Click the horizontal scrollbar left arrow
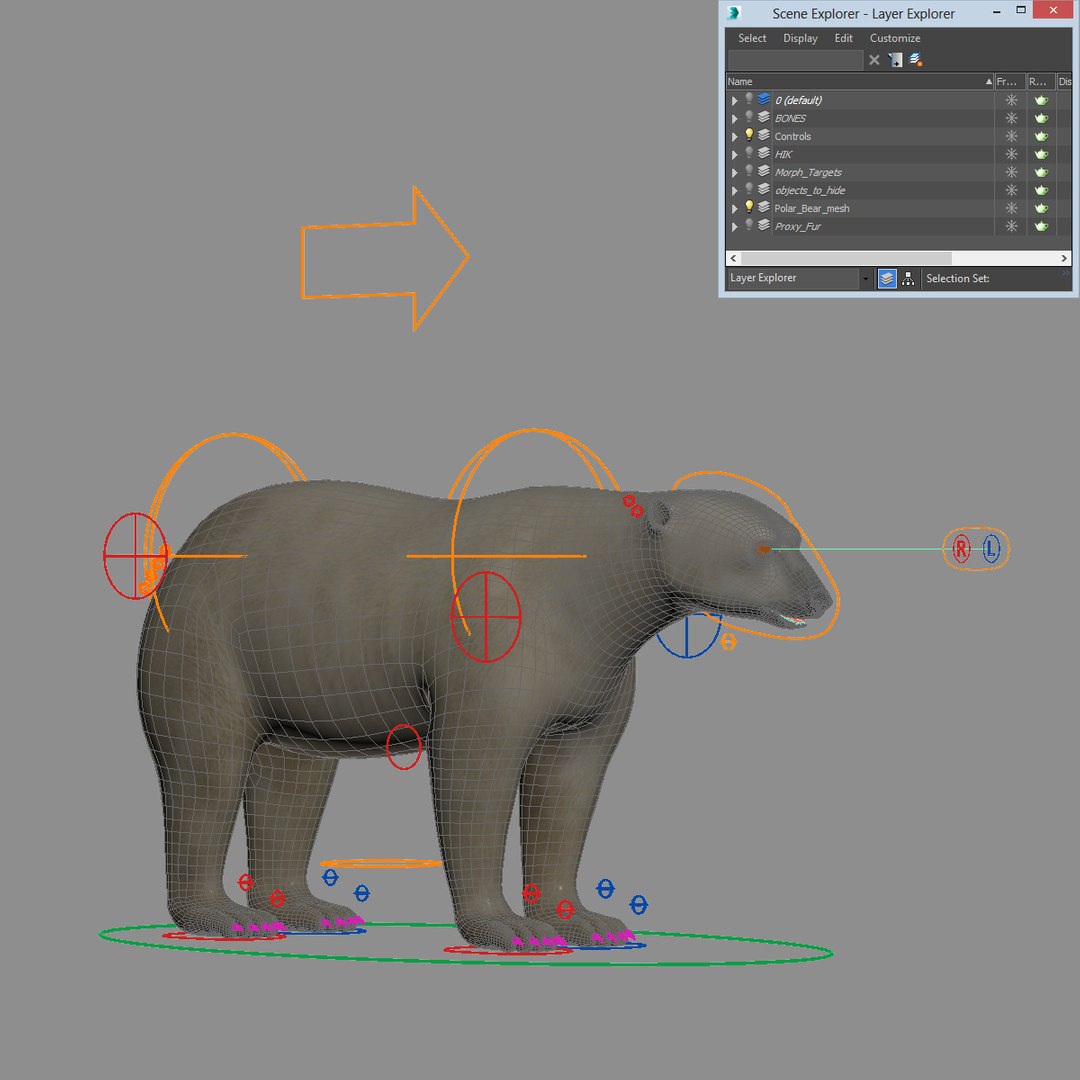Screen dimensions: 1080x1080 coord(733,258)
